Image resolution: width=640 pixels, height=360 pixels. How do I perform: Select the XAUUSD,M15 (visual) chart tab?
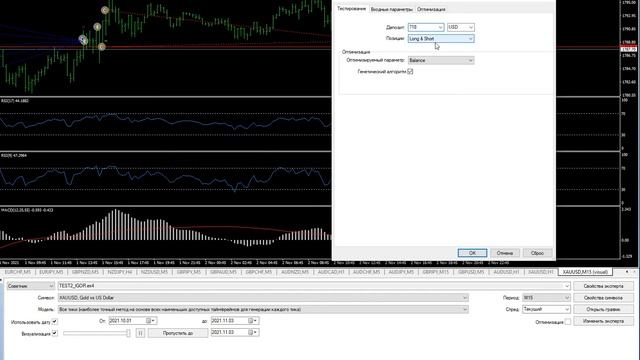(x=585, y=272)
